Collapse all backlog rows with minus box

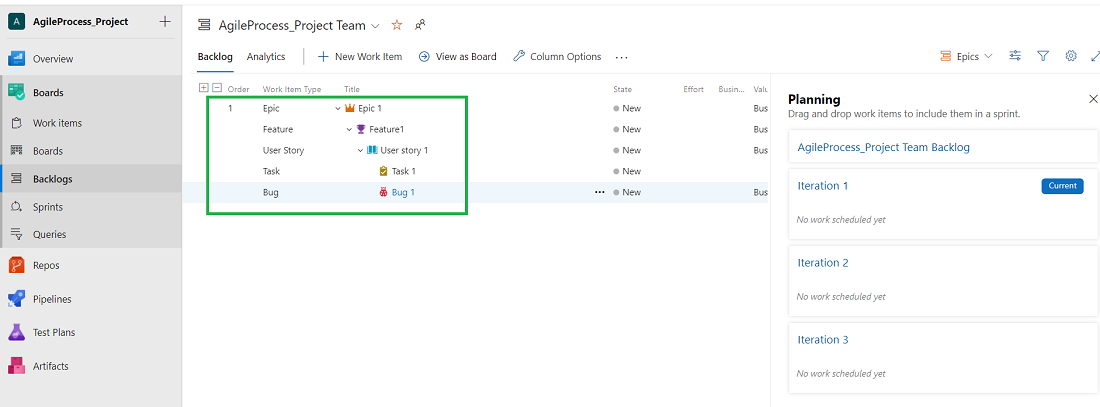[x=217, y=89]
